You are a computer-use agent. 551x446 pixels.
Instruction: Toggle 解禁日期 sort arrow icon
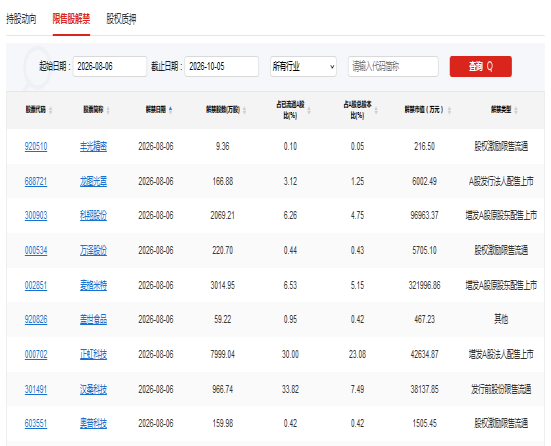click(x=170, y=110)
